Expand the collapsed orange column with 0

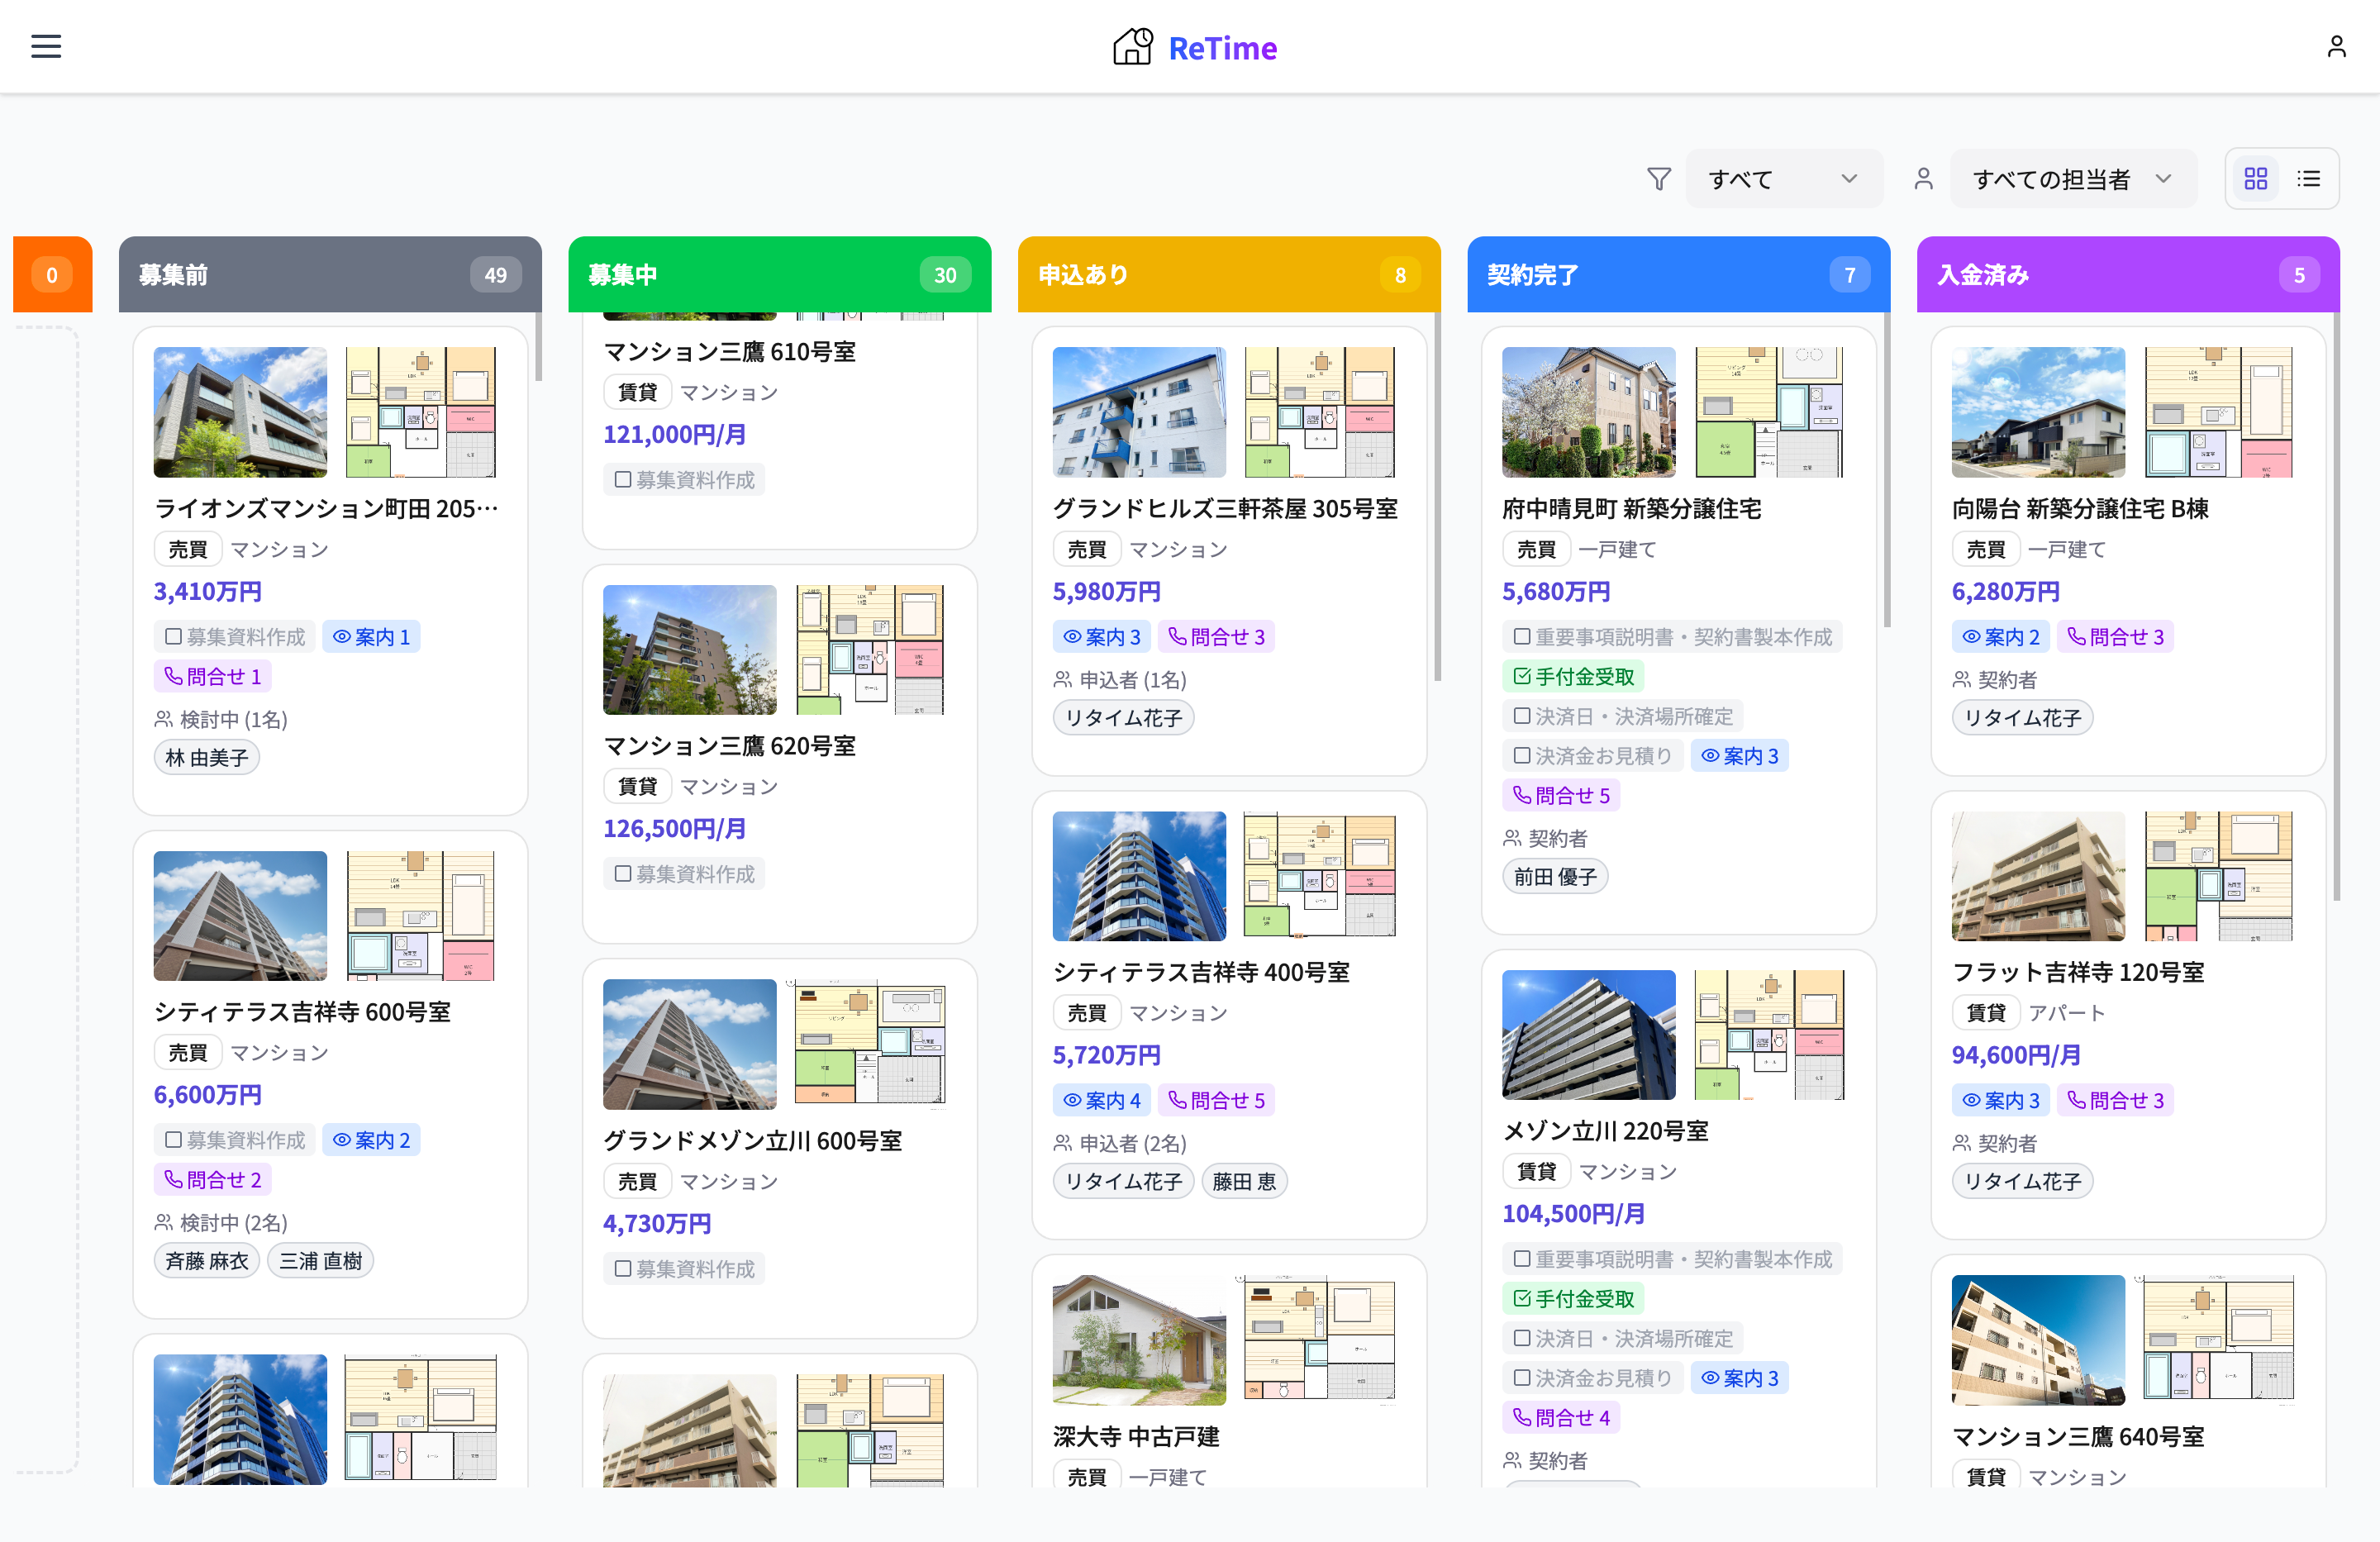tap(52, 275)
